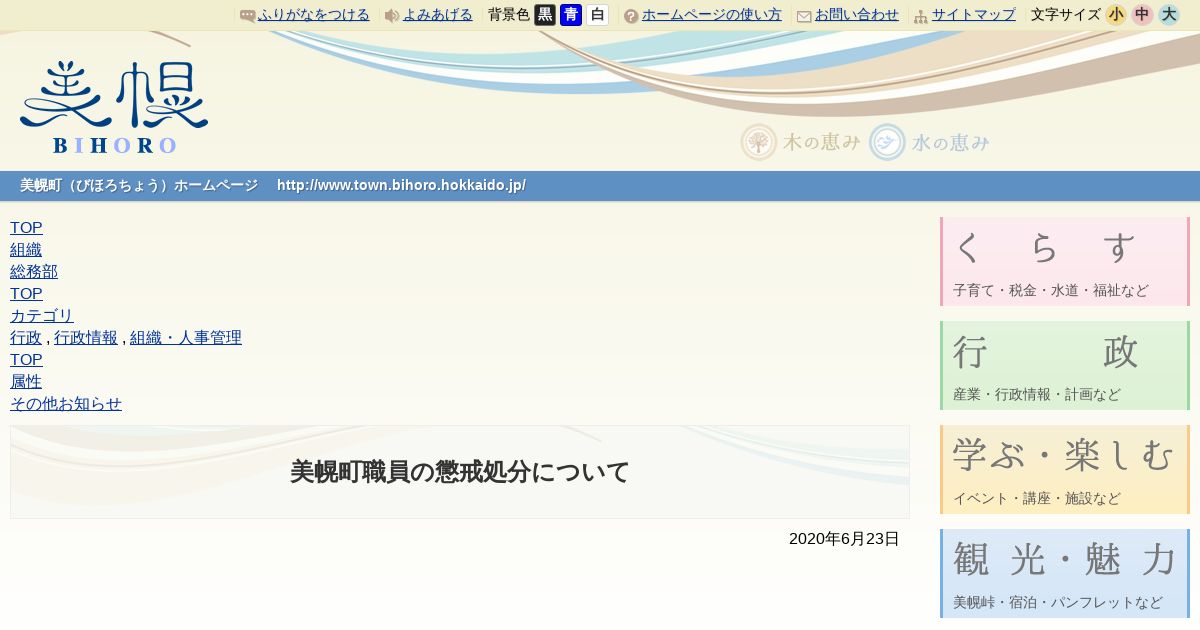Open the 美幌 BIHORO logo home link
1200x630 pixels.
114,107
